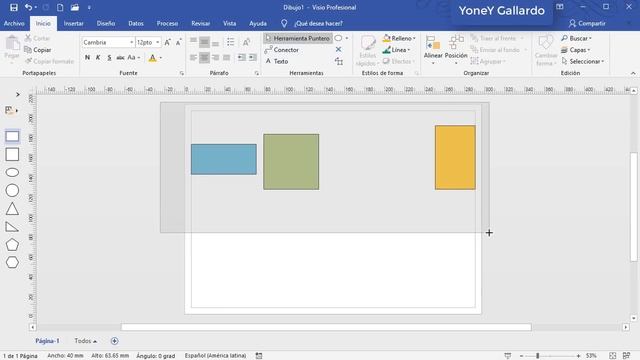Viewport: 640px width, 360px height.
Task: Click the Save icon in quick access toolbar
Action: click(x=13, y=7)
